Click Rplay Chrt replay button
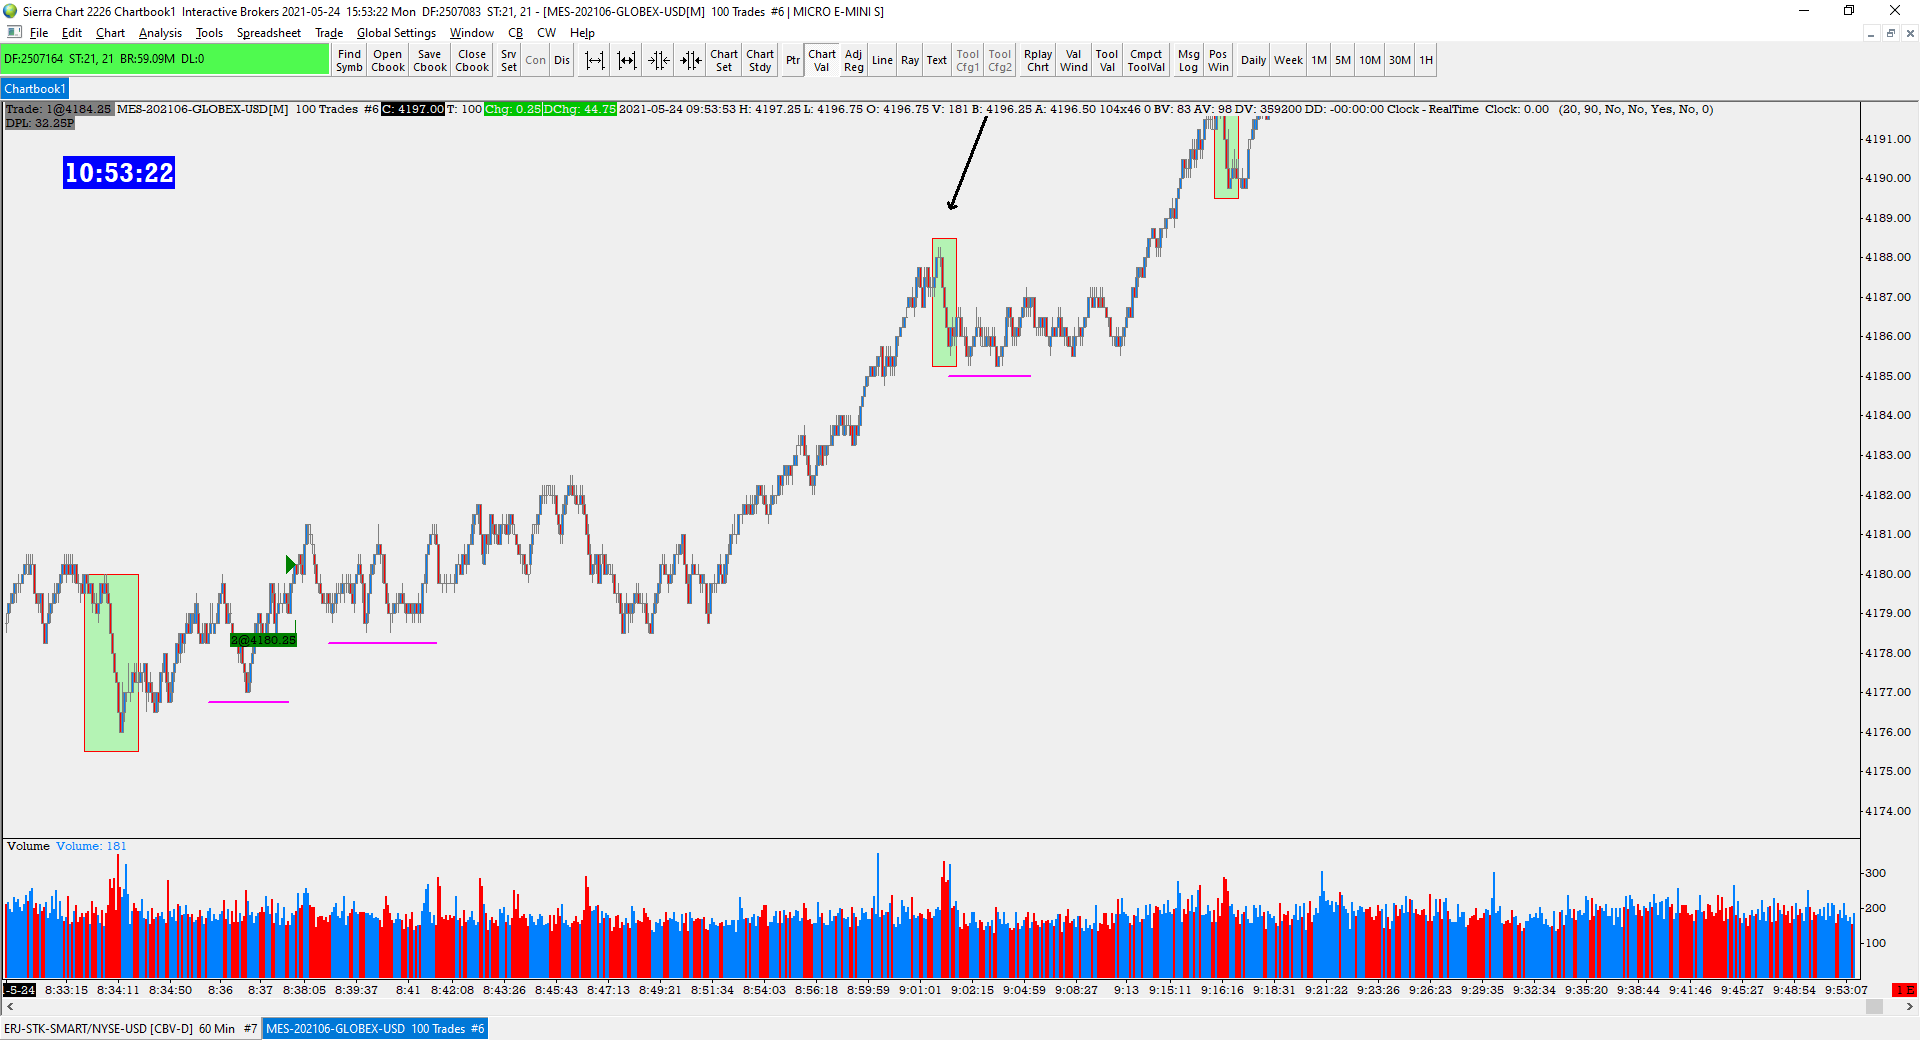The height and width of the screenshot is (1040, 1920). 1038,60
